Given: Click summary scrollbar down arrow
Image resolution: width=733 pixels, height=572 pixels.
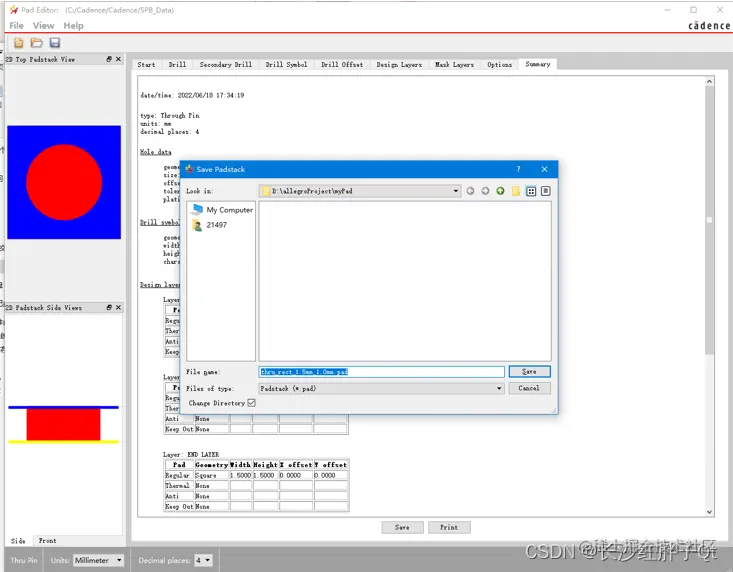Looking at the screenshot, I should click(x=710, y=512).
